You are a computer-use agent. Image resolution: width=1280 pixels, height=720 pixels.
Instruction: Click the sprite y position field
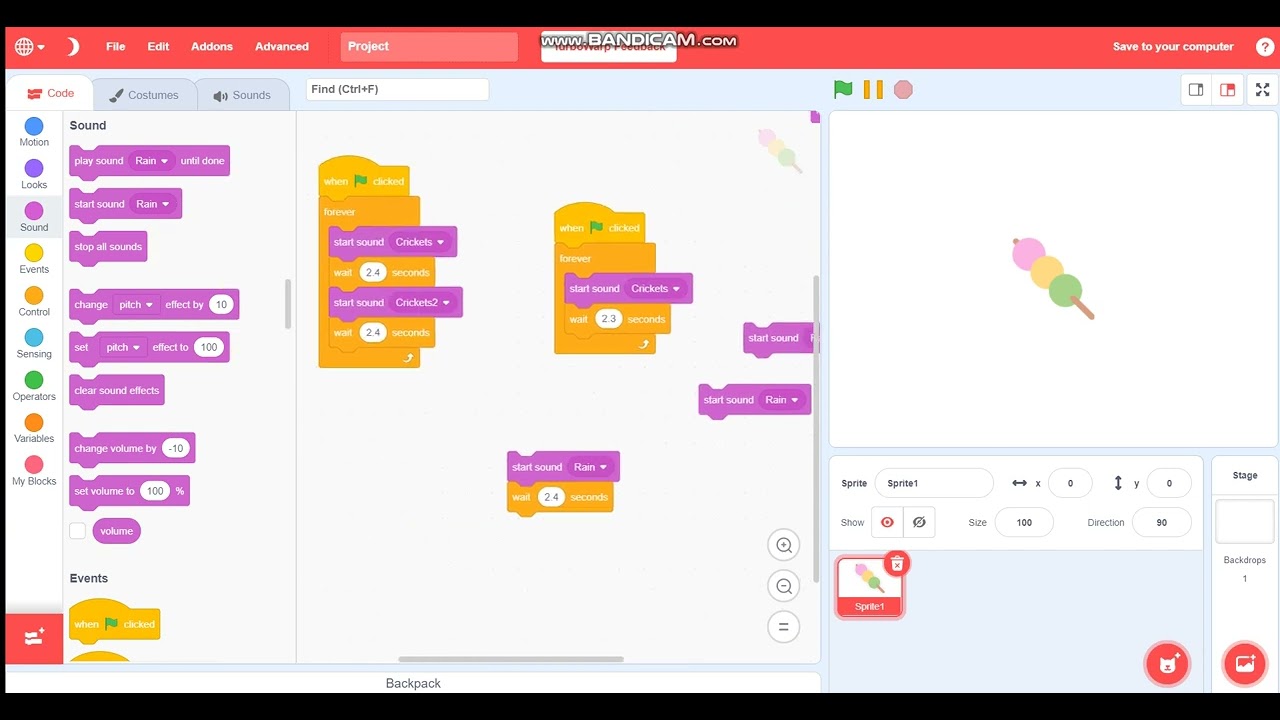click(1169, 483)
